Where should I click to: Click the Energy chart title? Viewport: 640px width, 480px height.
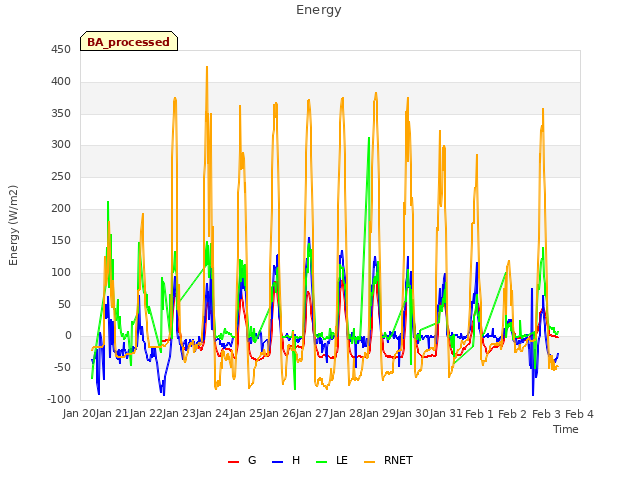pyautogui.click(x=319, y=10)
